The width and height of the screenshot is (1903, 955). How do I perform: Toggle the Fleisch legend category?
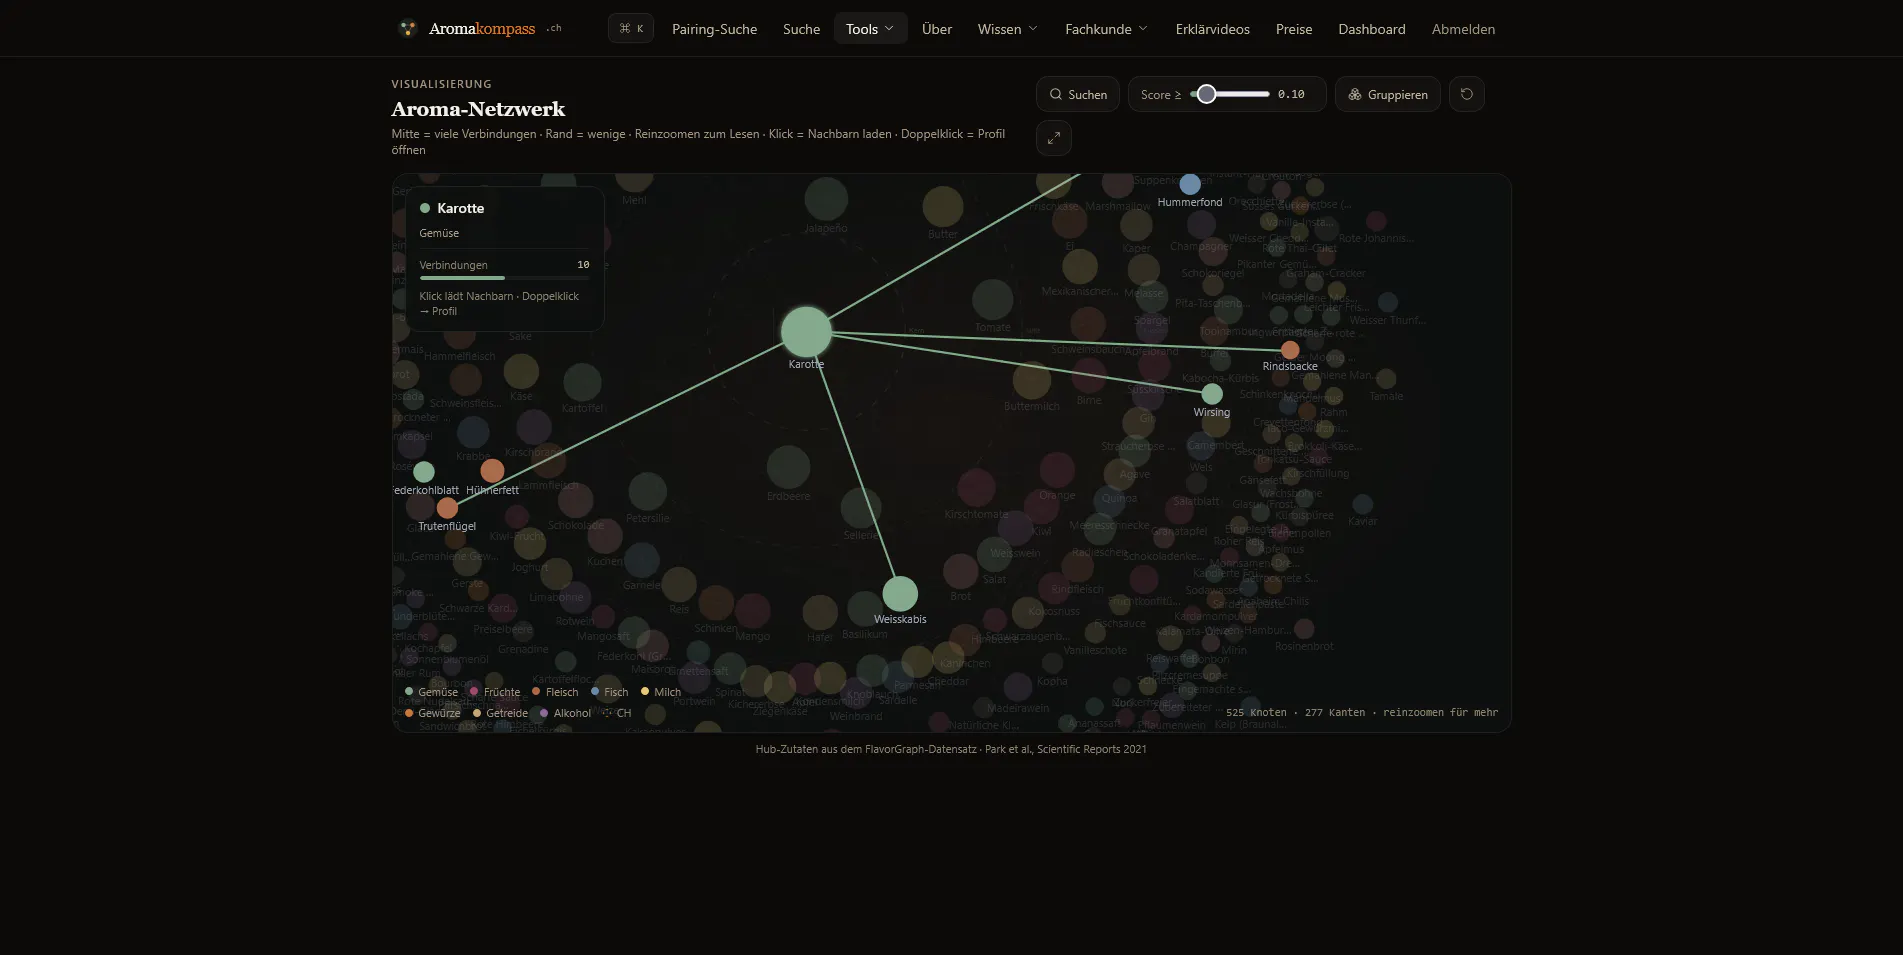pyautogui.click(x=555, y=692)
